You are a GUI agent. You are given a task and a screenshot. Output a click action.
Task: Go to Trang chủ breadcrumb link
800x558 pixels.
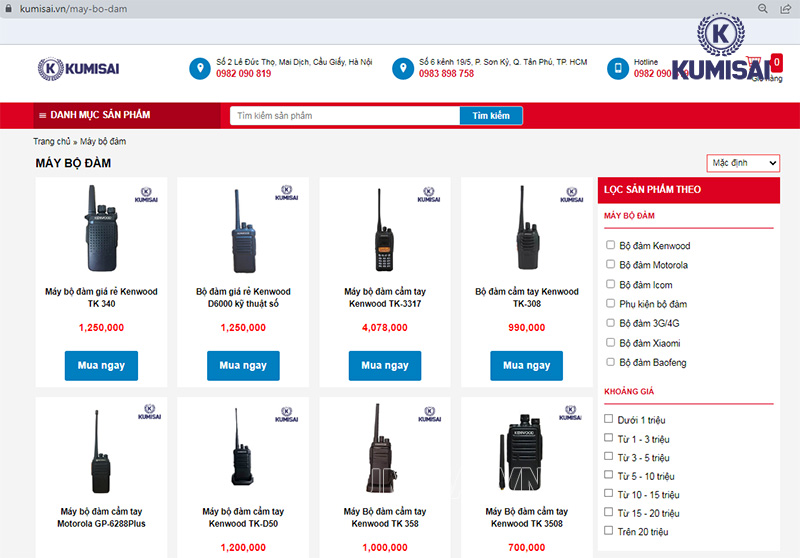(x=52, y=141)
